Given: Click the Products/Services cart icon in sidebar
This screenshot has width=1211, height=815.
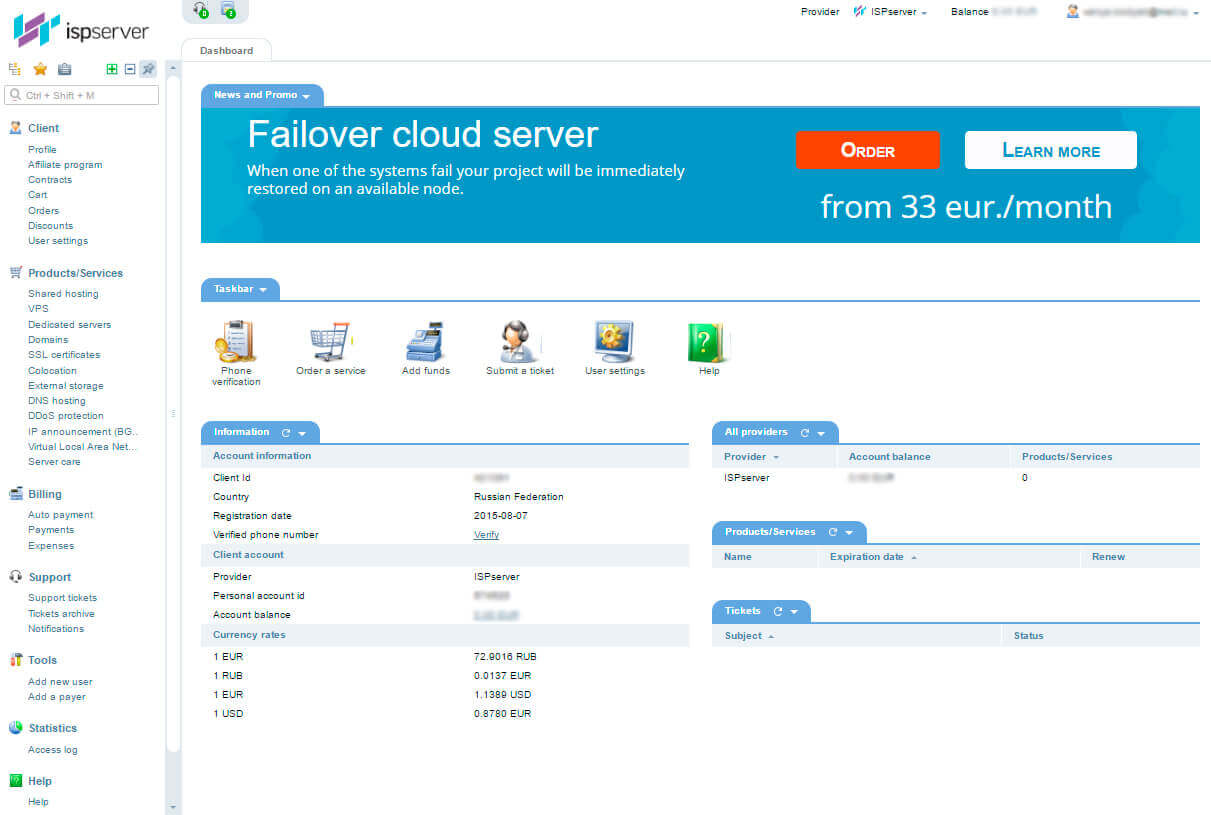Looking at the screenshot, I should [x=16, y=272].
